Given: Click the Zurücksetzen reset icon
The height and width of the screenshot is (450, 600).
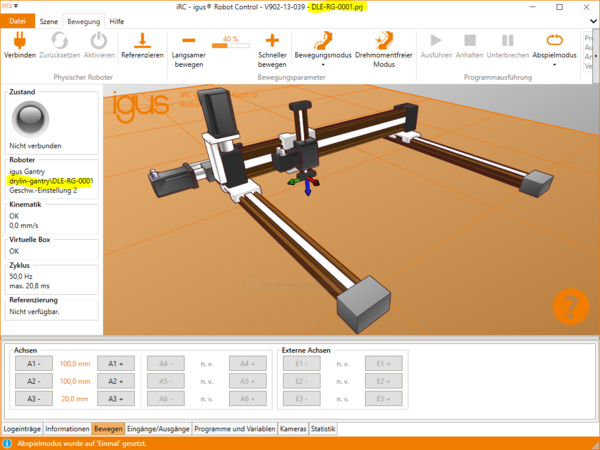Looking at the screenshot, I should coord(60,40).
